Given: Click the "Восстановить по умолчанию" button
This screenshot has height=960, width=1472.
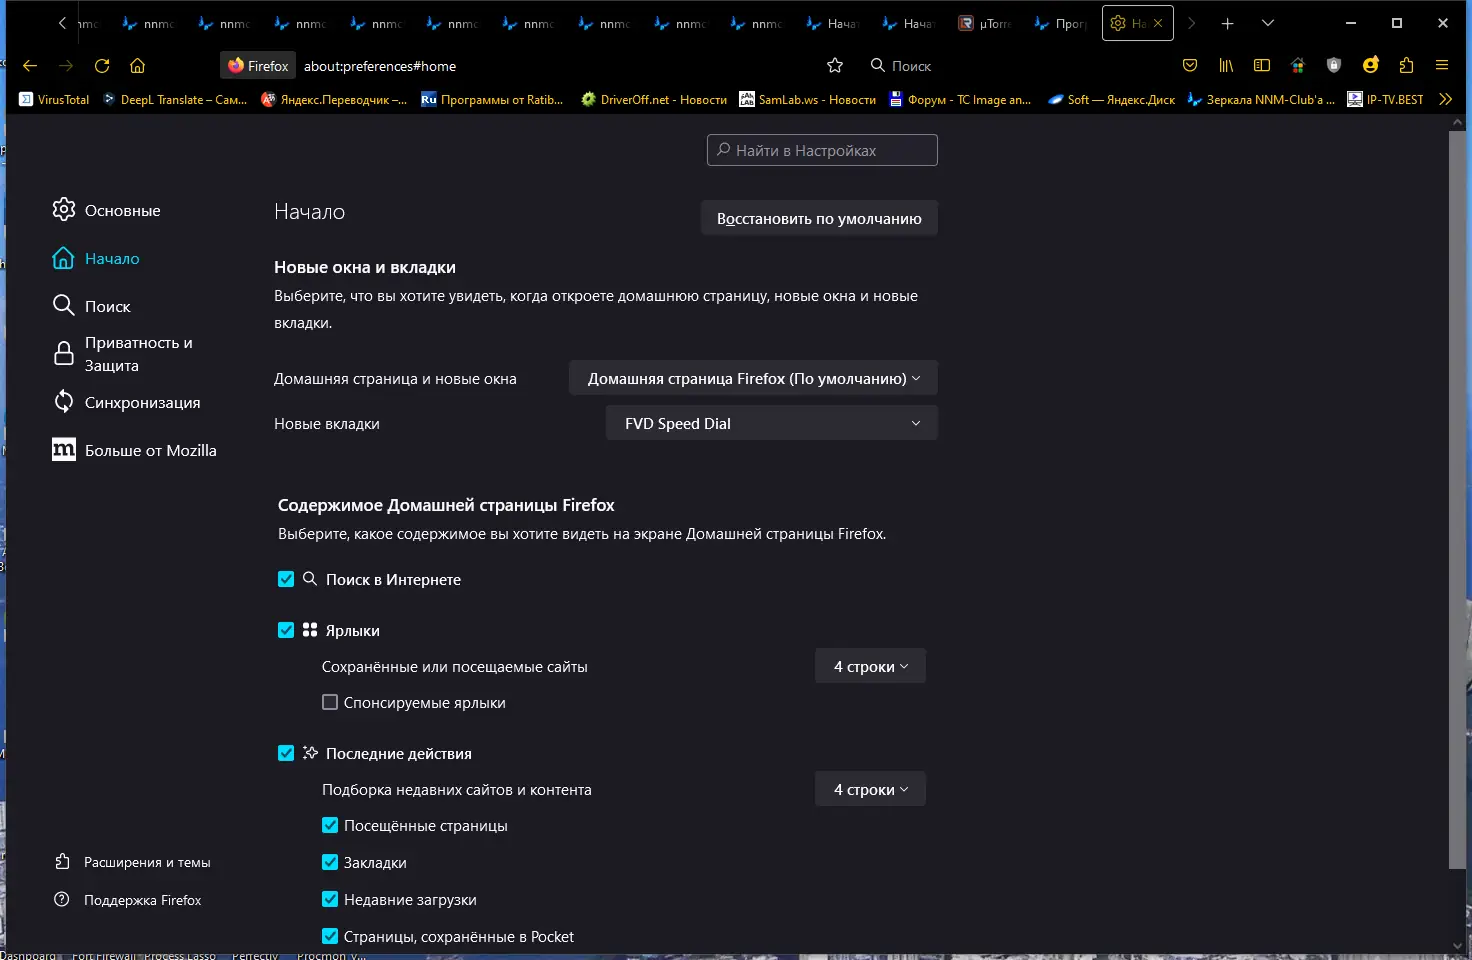Looking at the screenshot, I should click(x=819, y=219).
